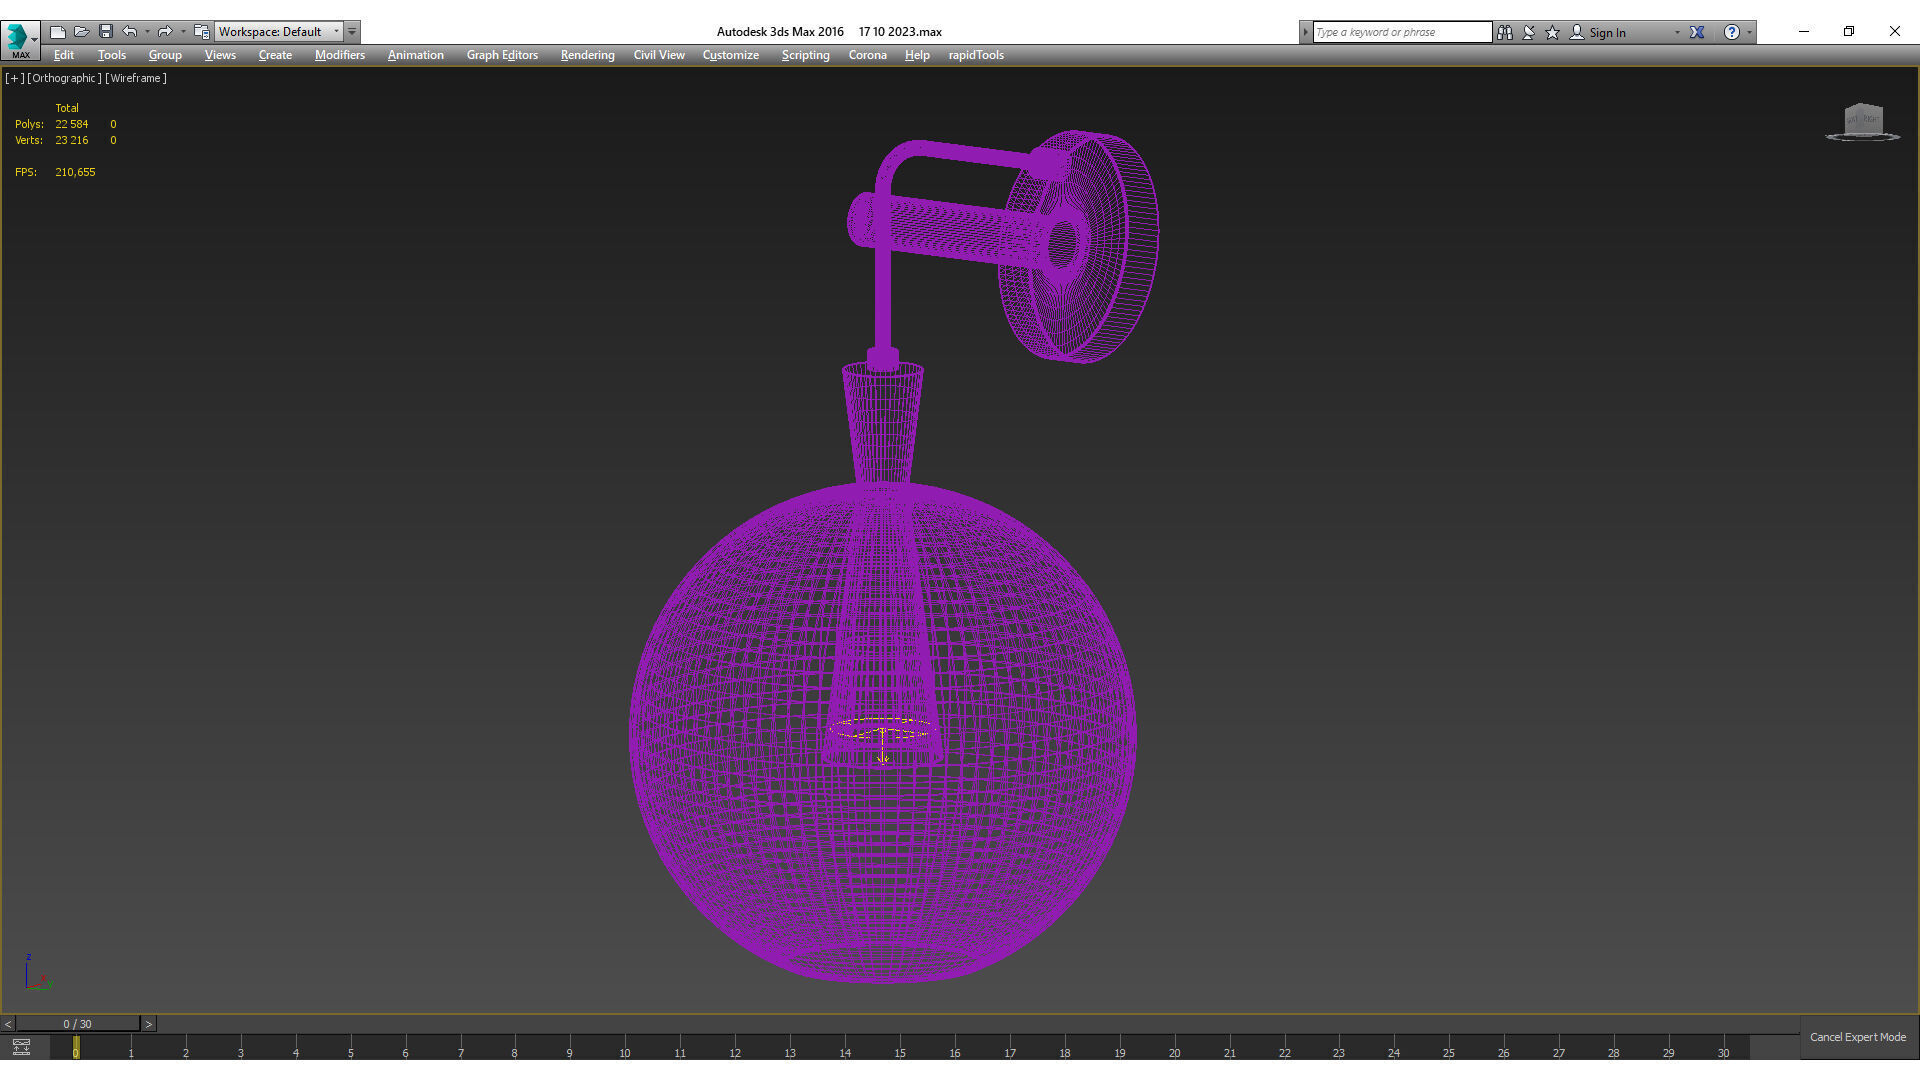1920x1080 pixels.
Task: Click the ViewCube in the viewport
Action: point(1863,122)
